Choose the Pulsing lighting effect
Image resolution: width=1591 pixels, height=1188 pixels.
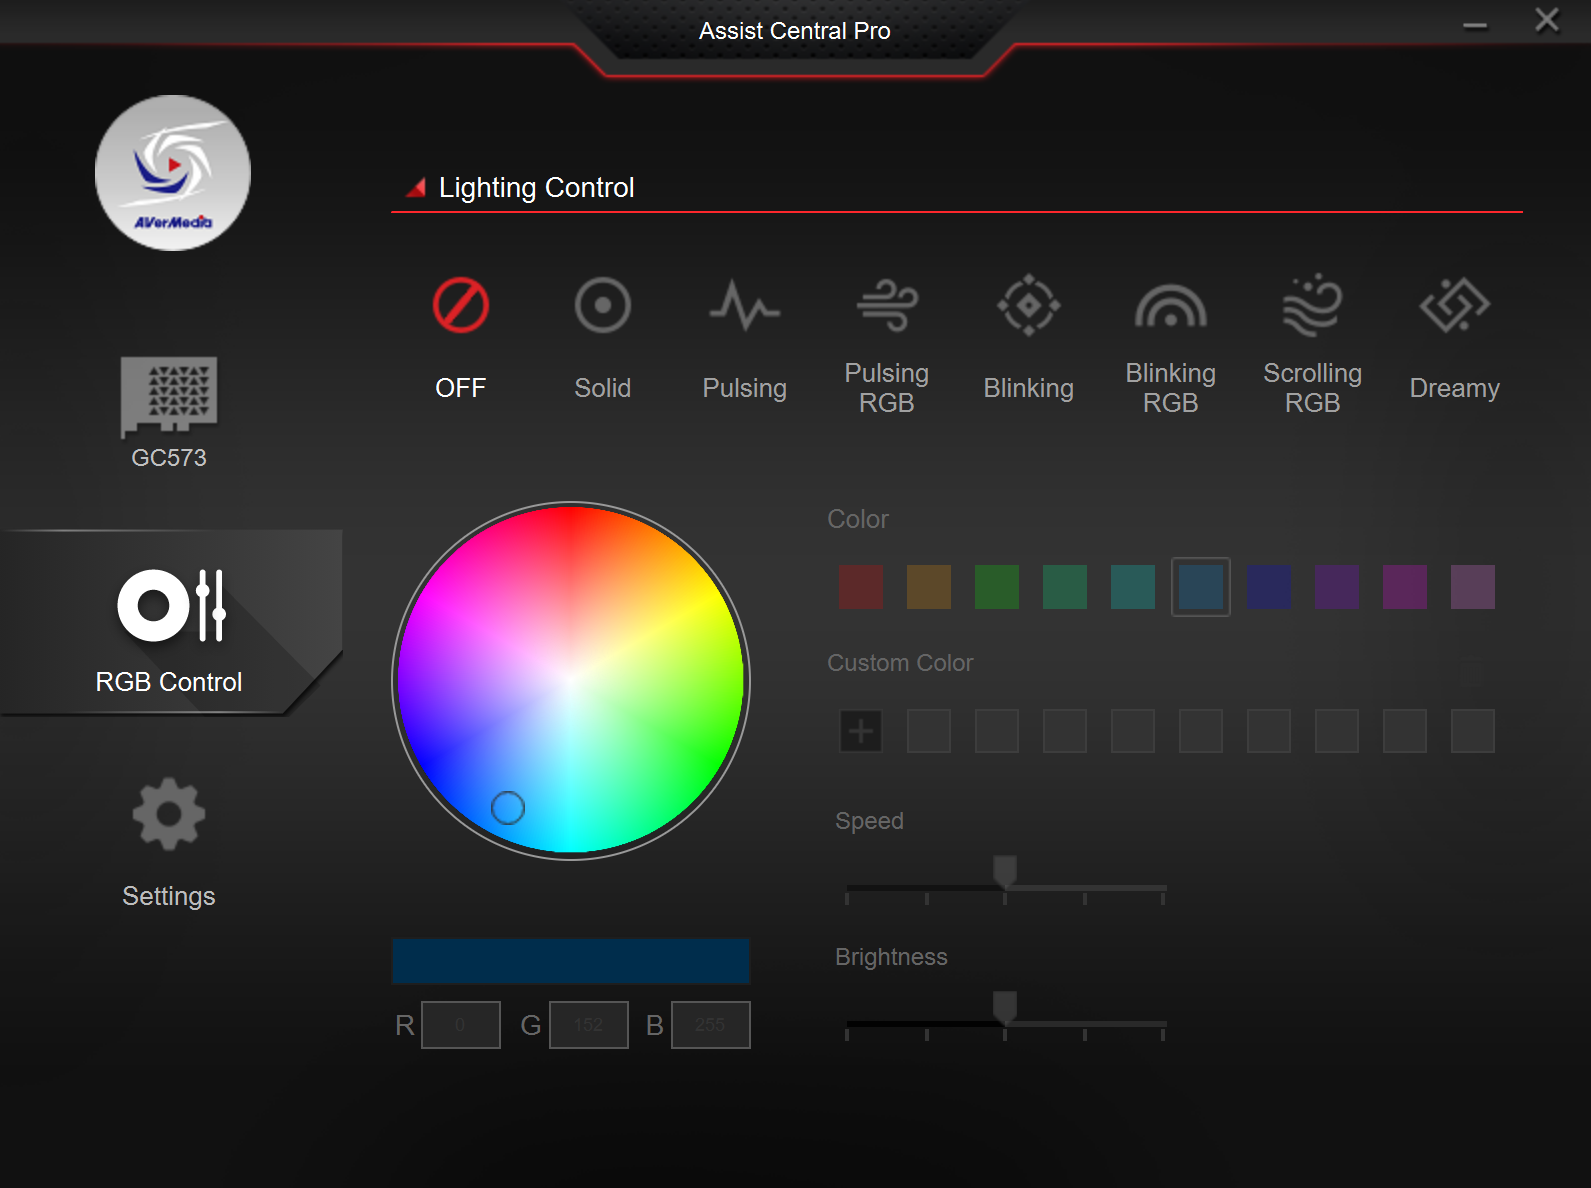coord(744,306)
